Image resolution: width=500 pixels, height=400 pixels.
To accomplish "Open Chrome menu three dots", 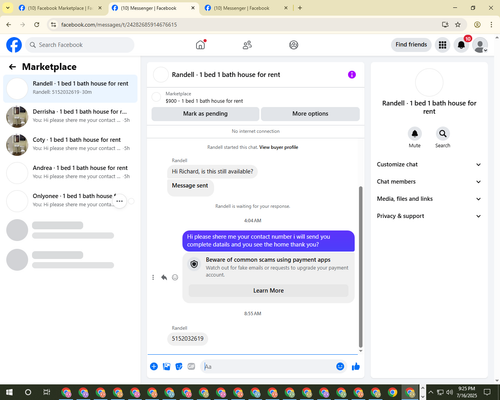I will [x=491, y=25].
